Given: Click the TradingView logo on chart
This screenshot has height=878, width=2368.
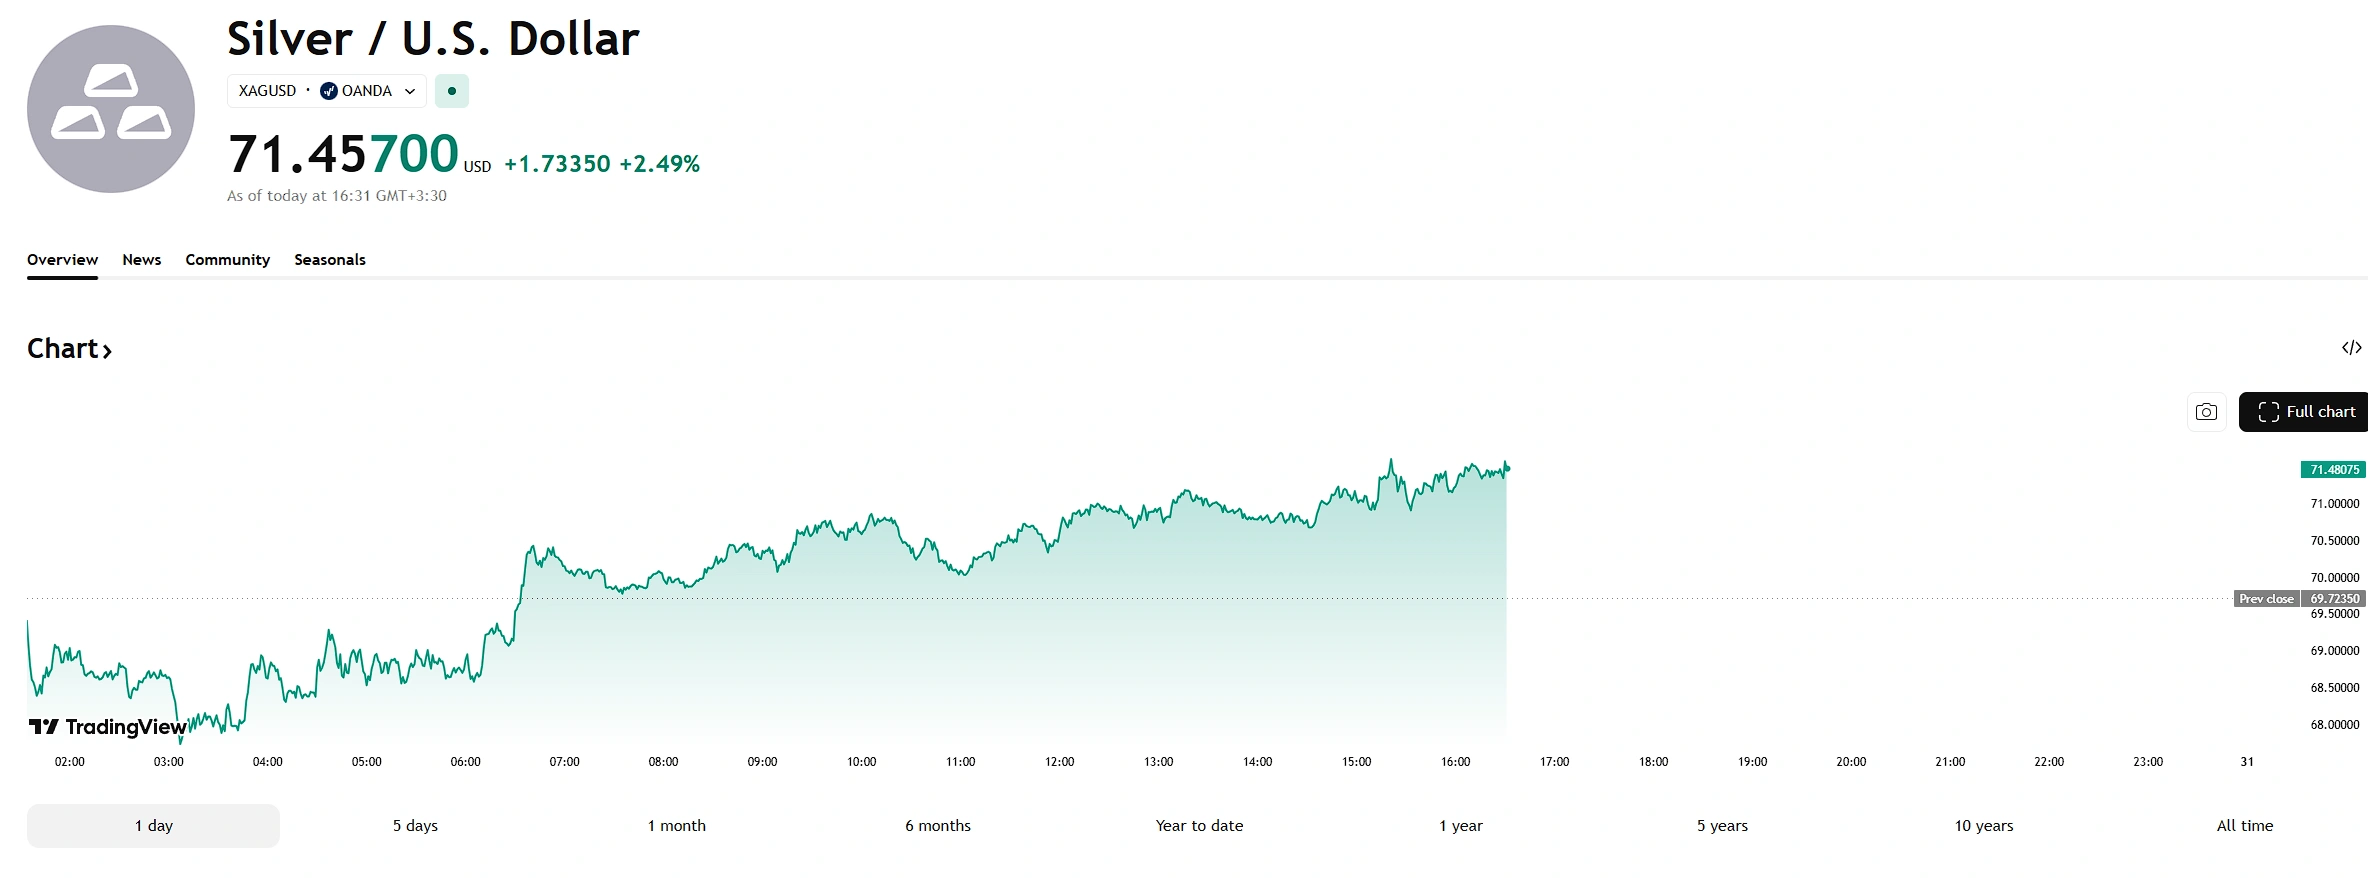Looking at the screenshot, I should [108, 727].
